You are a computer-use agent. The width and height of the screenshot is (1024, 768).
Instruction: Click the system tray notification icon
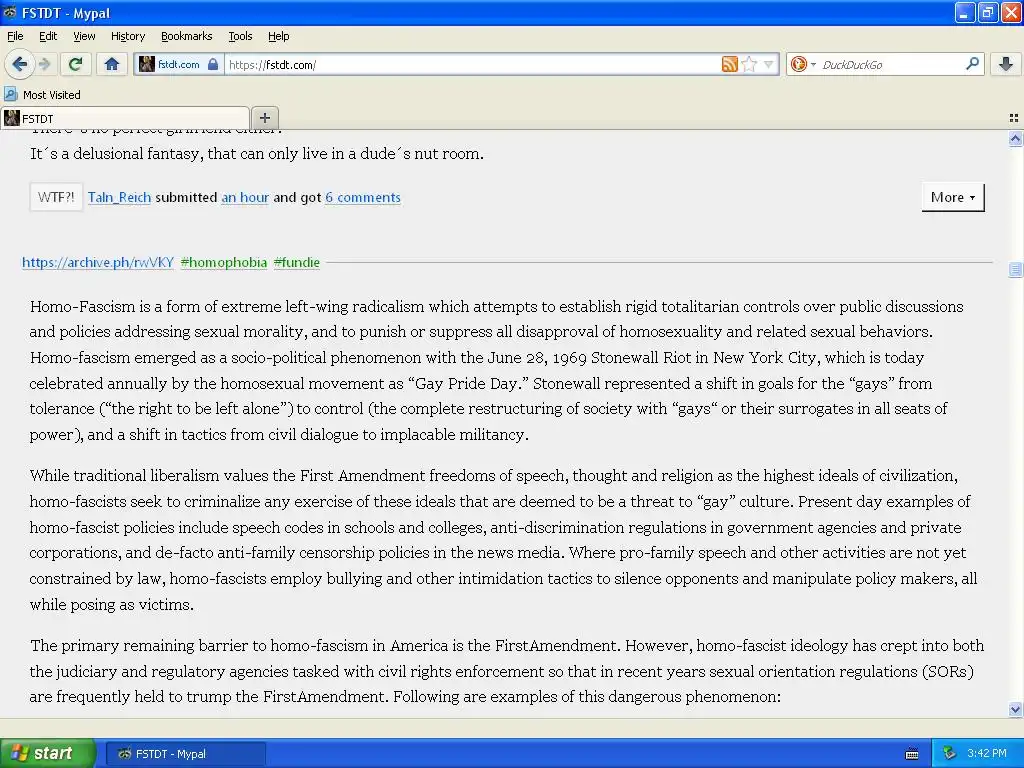click(x=949, y=753)
